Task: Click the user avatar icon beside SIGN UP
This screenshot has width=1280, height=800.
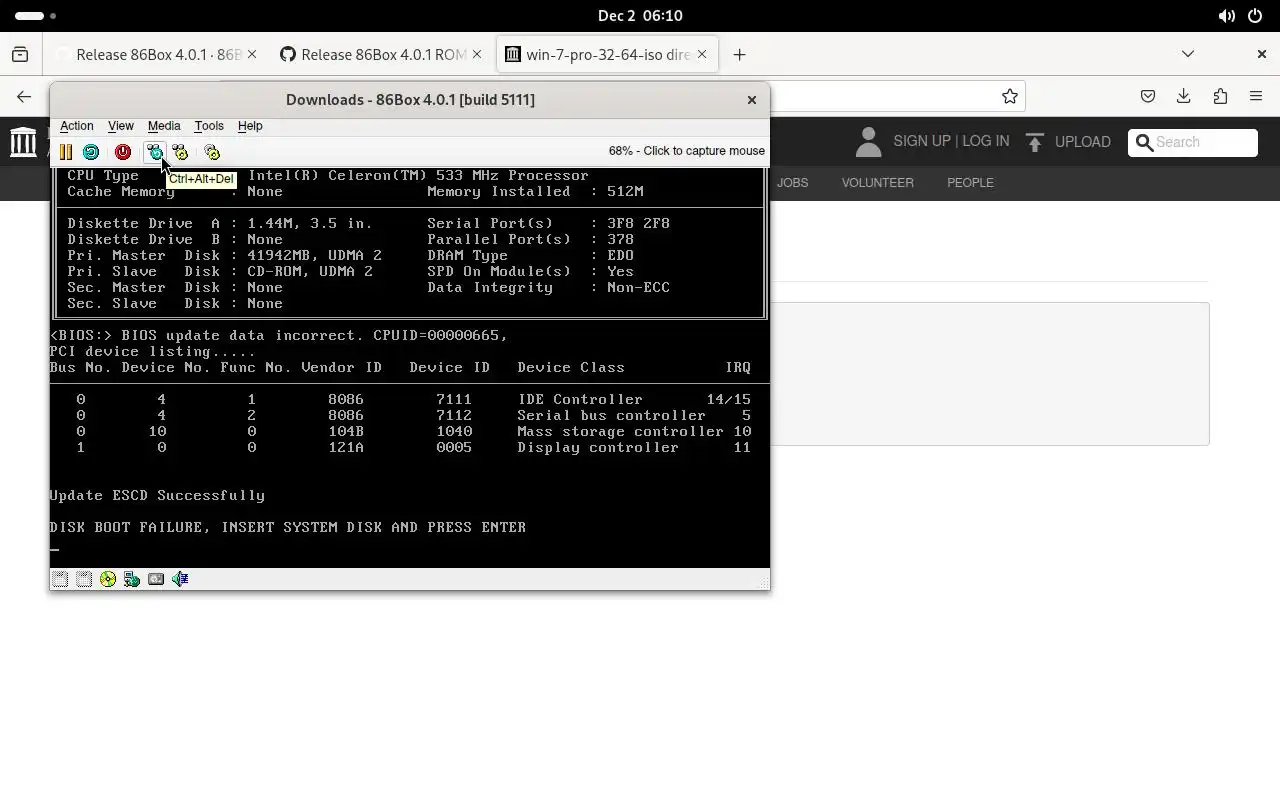Action: click(868, 142)
